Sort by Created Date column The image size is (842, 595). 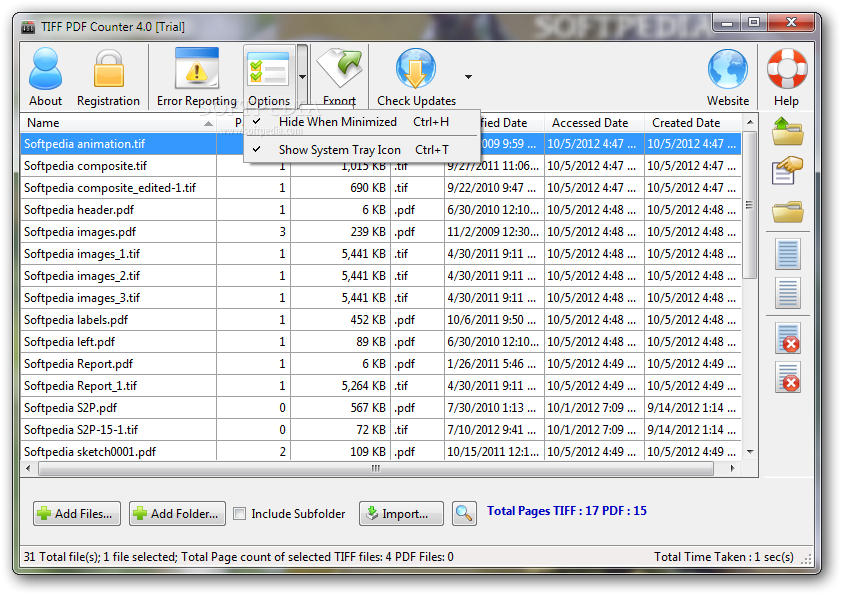[693, 123]
